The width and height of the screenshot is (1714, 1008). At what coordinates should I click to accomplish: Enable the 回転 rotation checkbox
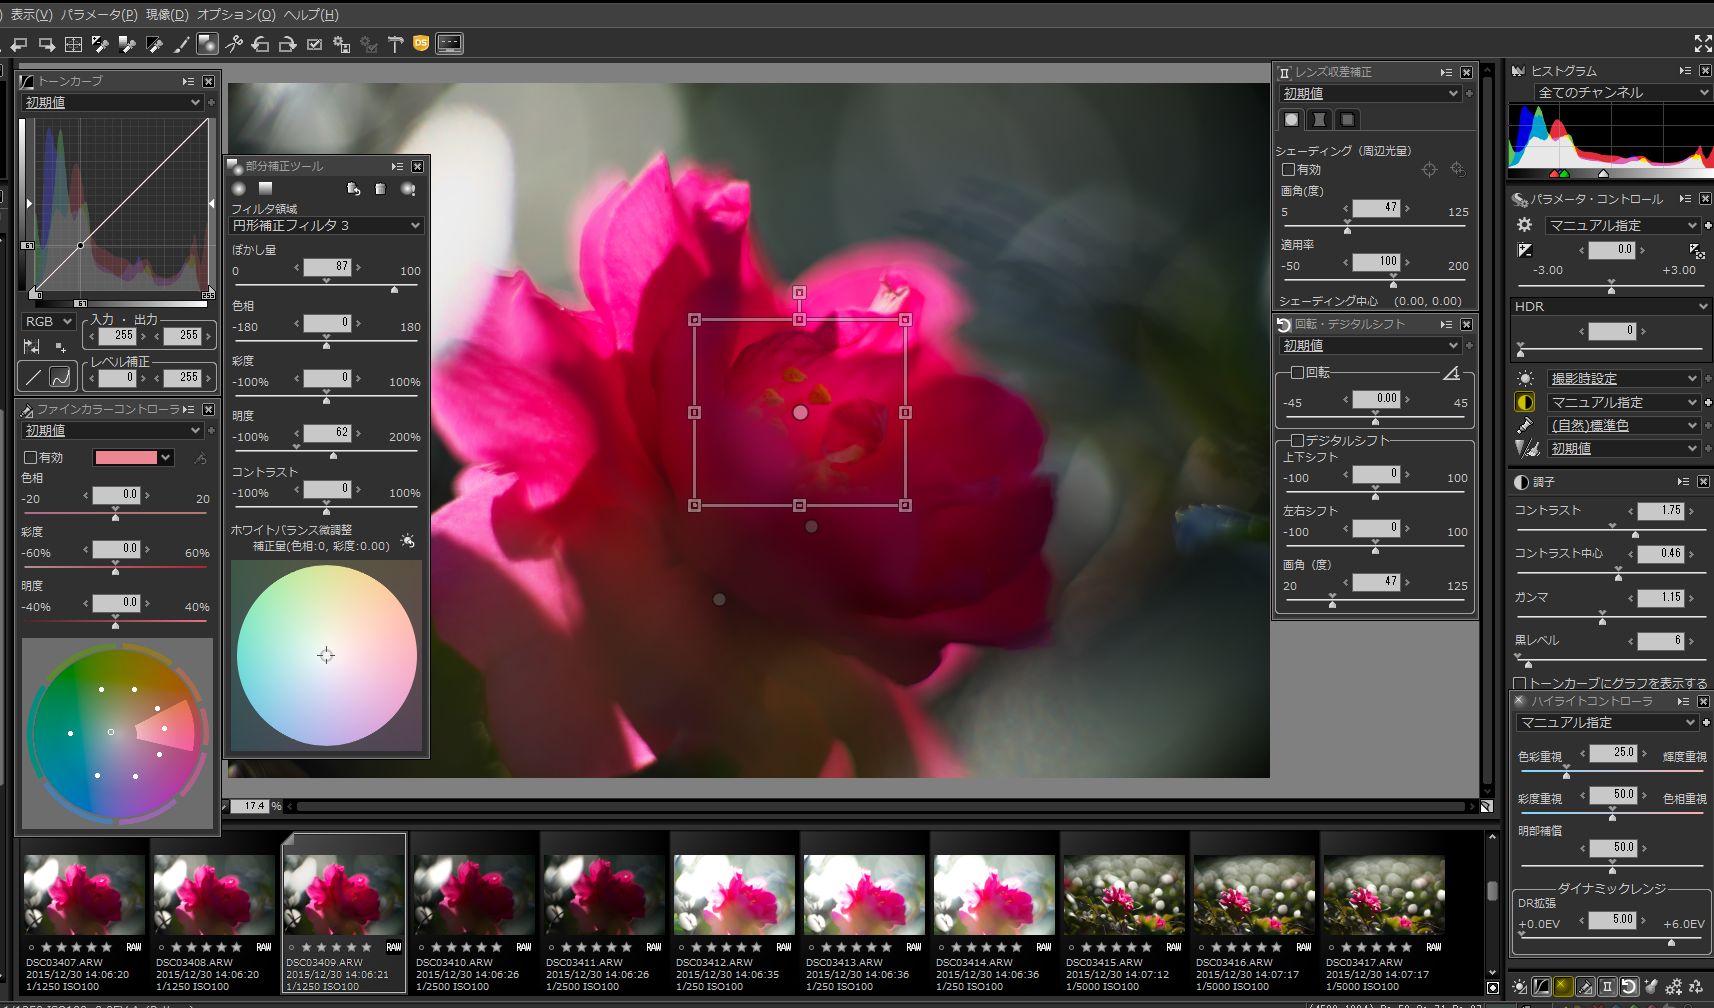click(1297, 373)
